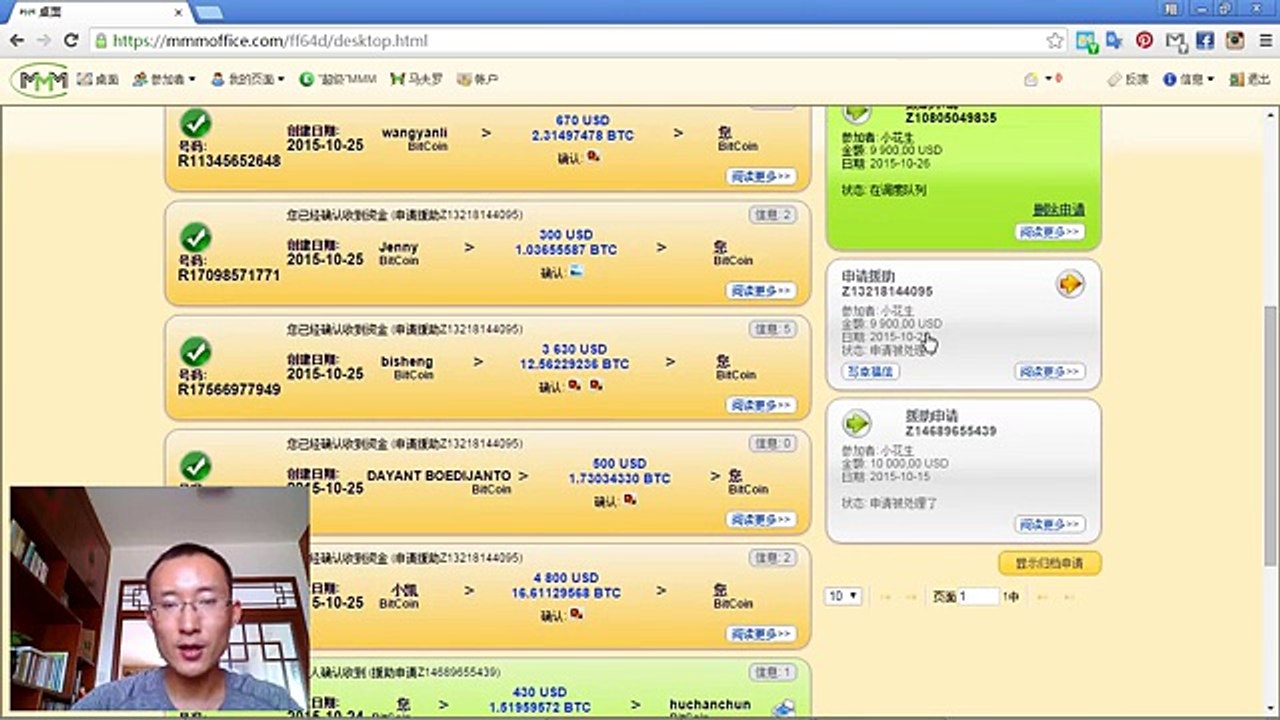Click the green arrow icon on request Z14689655439
Viewport: 1280px width, 720px height.
point(856,423)
